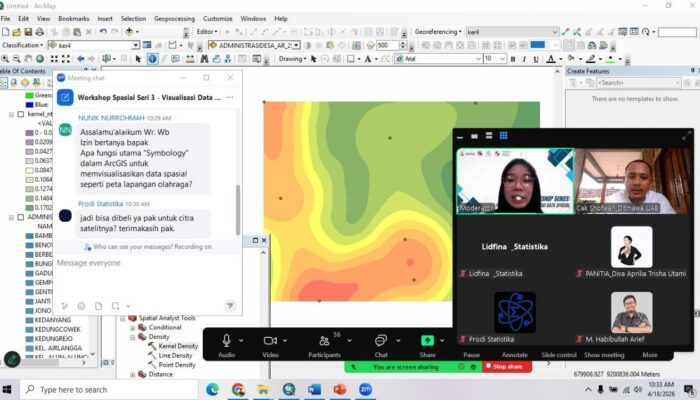This screenshot has height=400, width=700.
Task: Collapse the Density toolset node
Action: [132, 337]
